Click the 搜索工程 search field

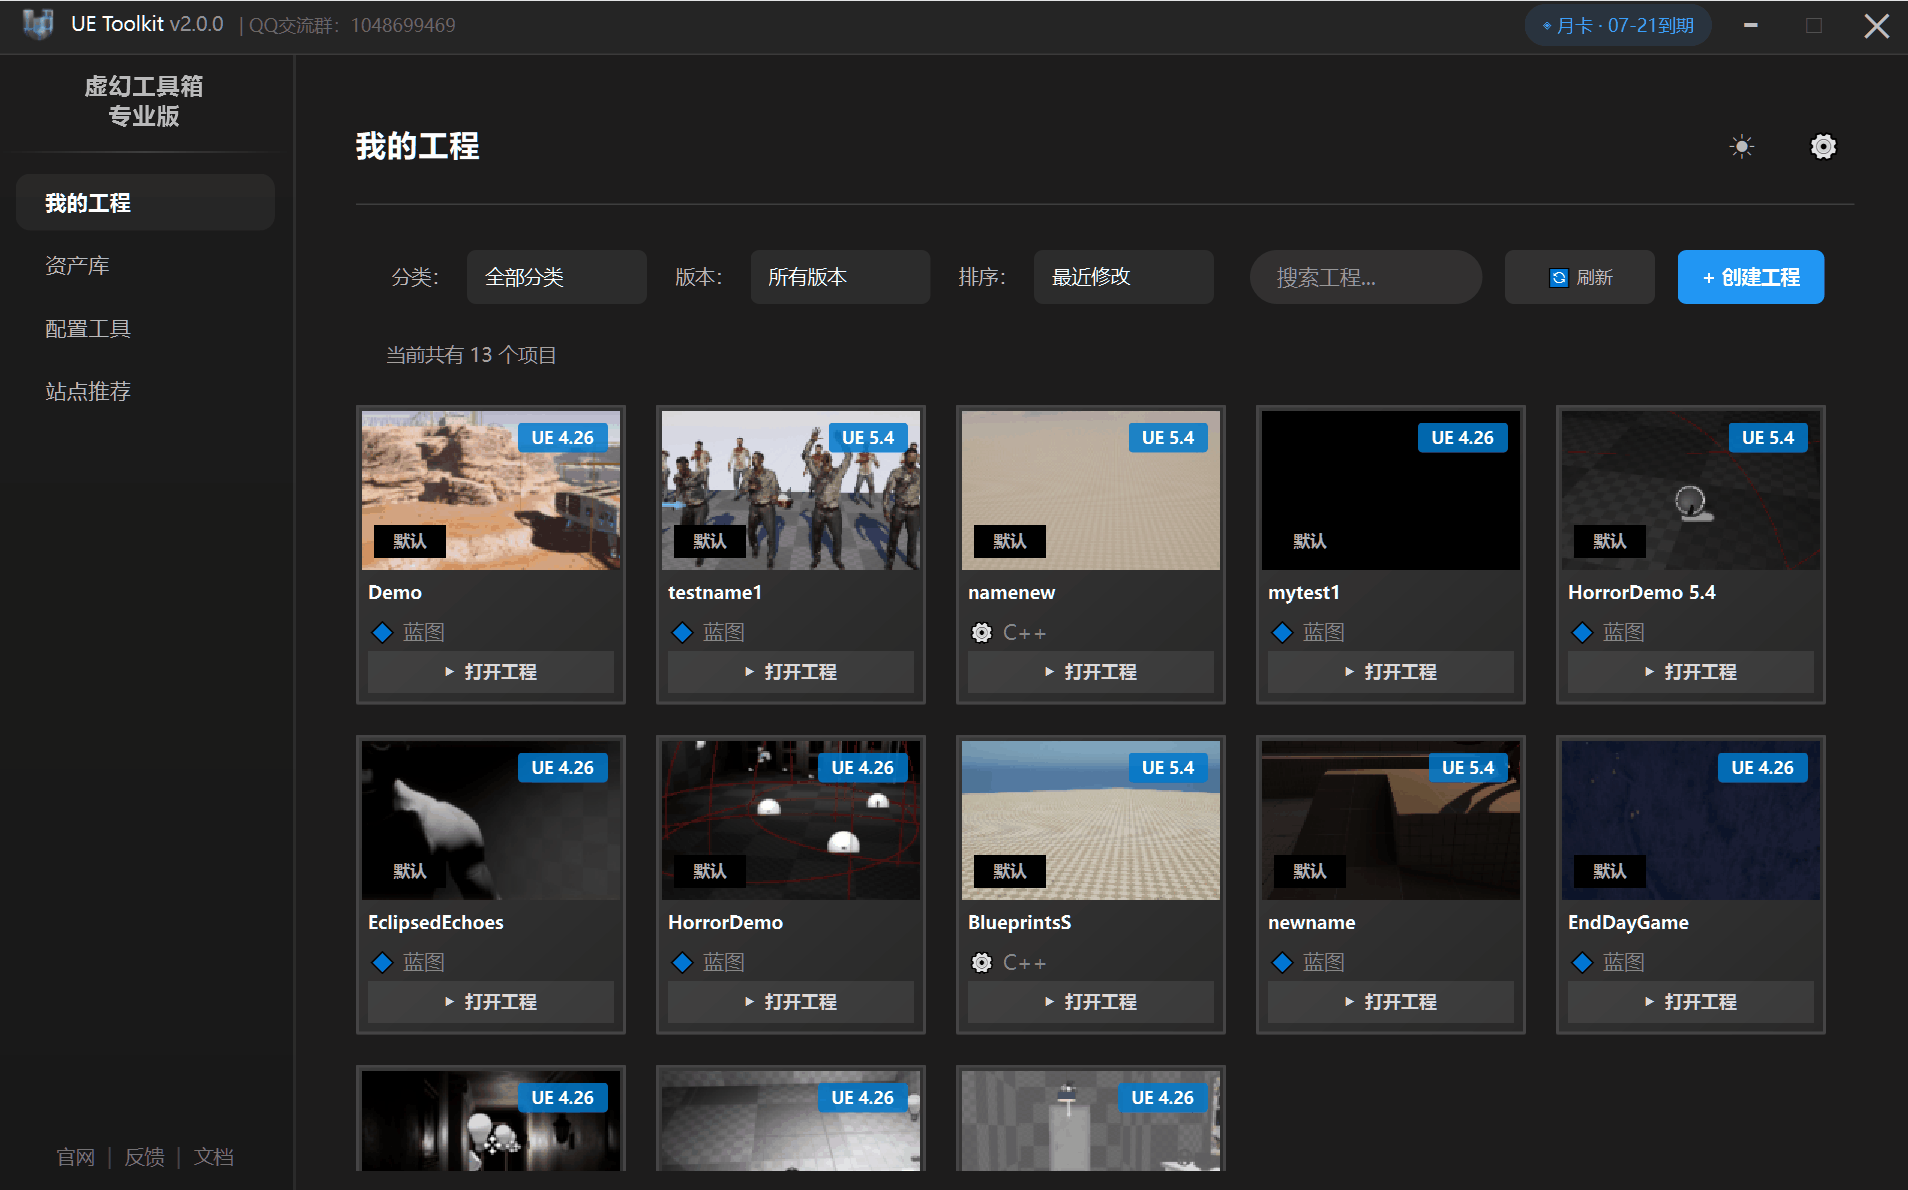coord(1365,277)
